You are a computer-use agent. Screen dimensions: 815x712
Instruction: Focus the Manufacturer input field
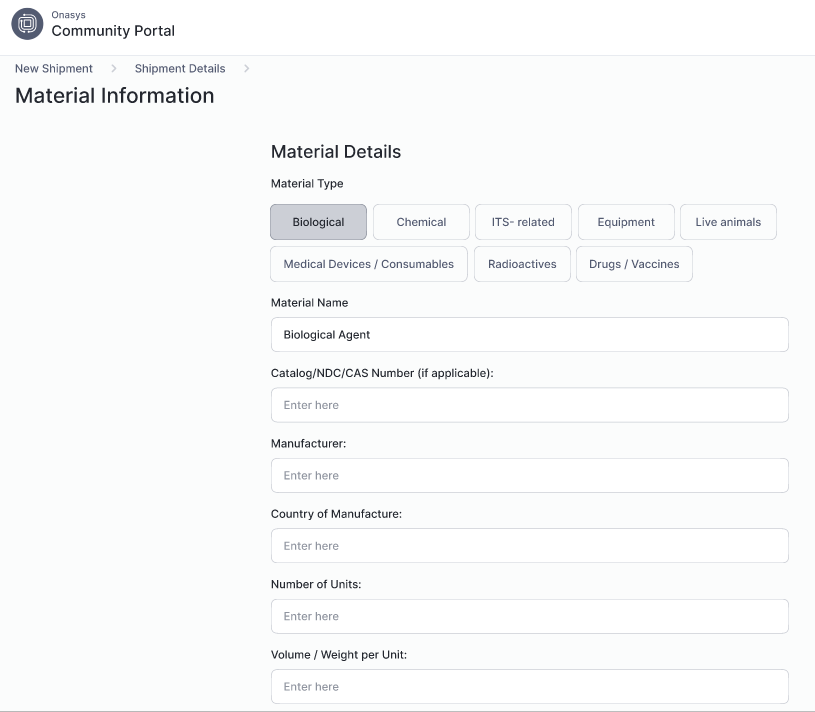pos(530,476)
